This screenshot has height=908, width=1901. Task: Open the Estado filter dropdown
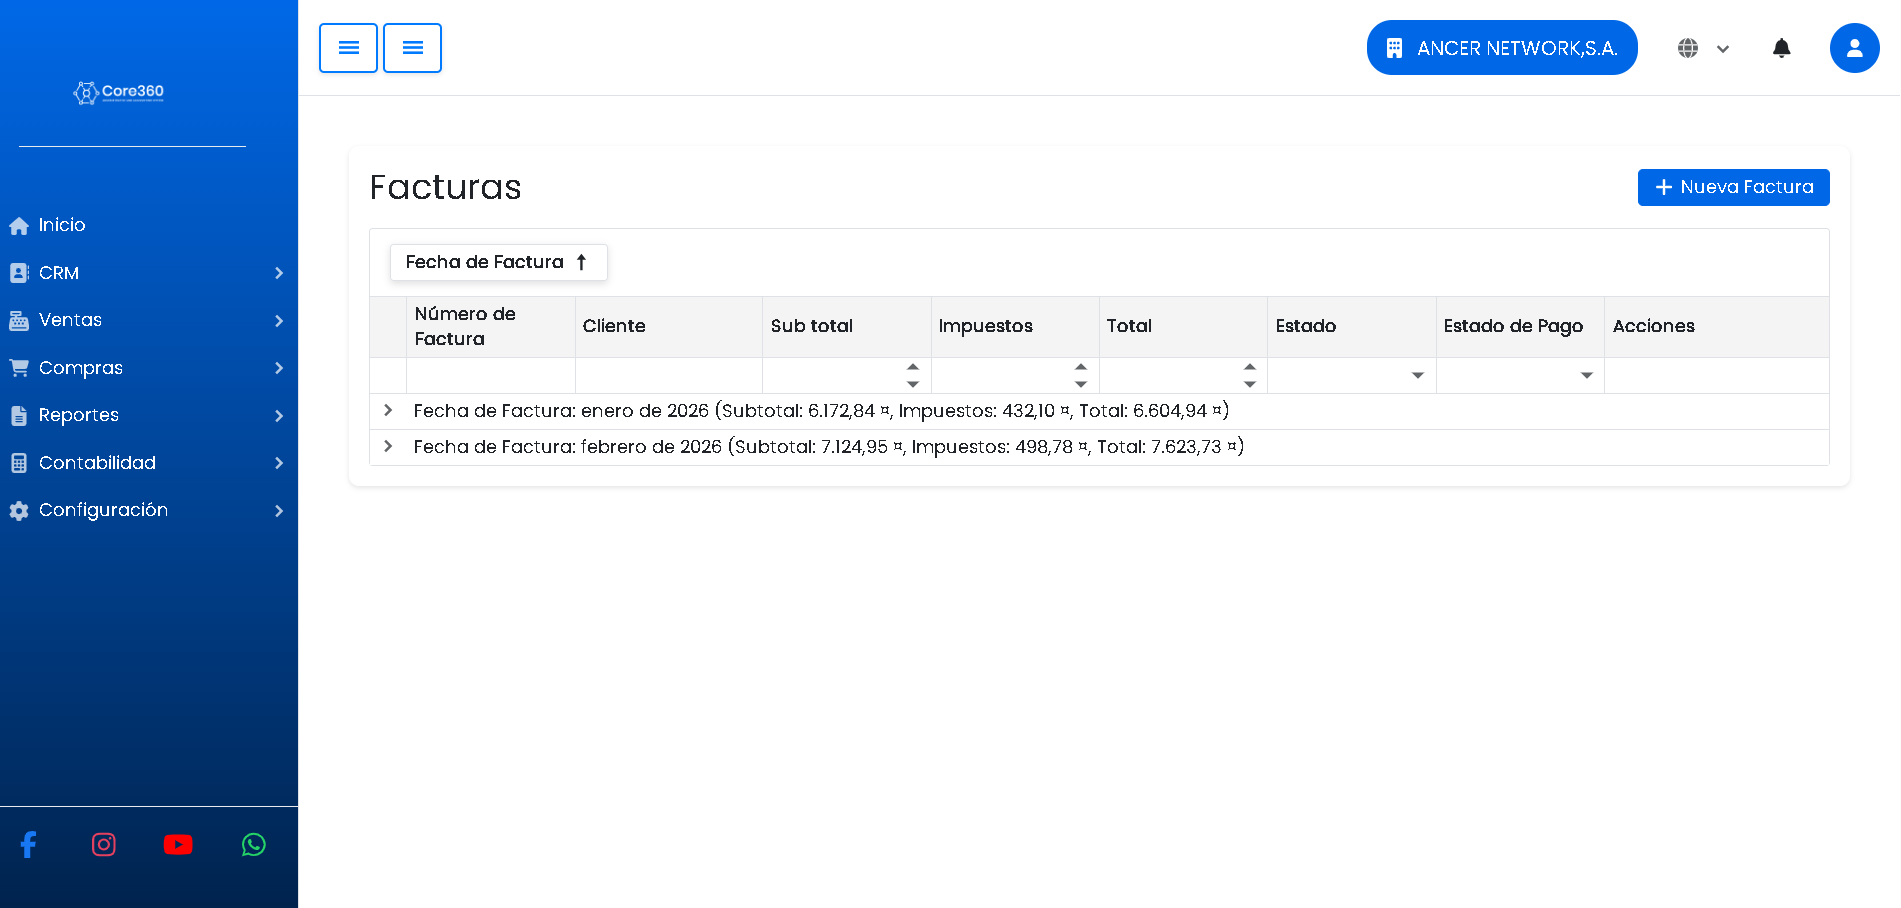[x=1417, y=376]
